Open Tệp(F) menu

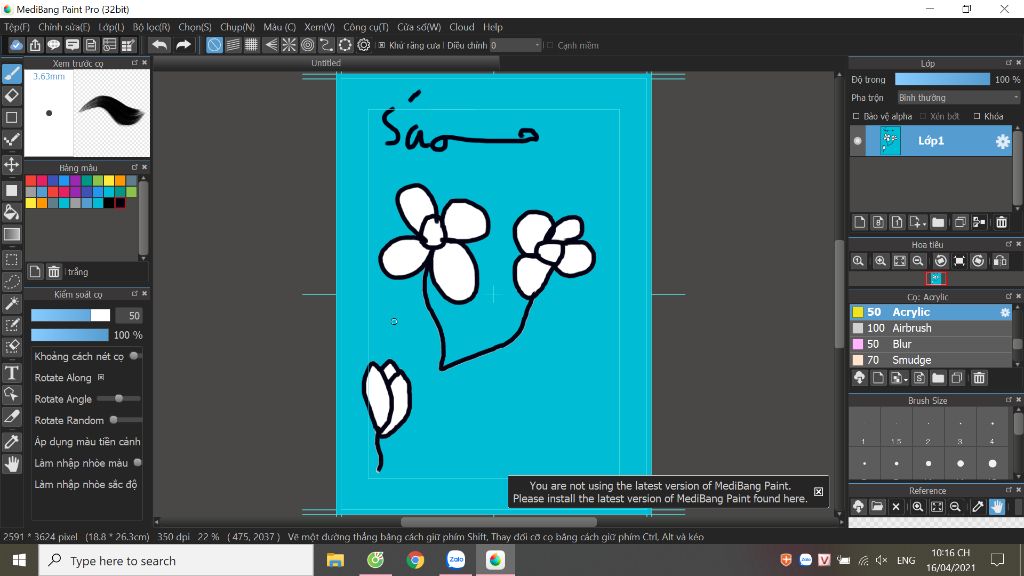pos(17,27)
